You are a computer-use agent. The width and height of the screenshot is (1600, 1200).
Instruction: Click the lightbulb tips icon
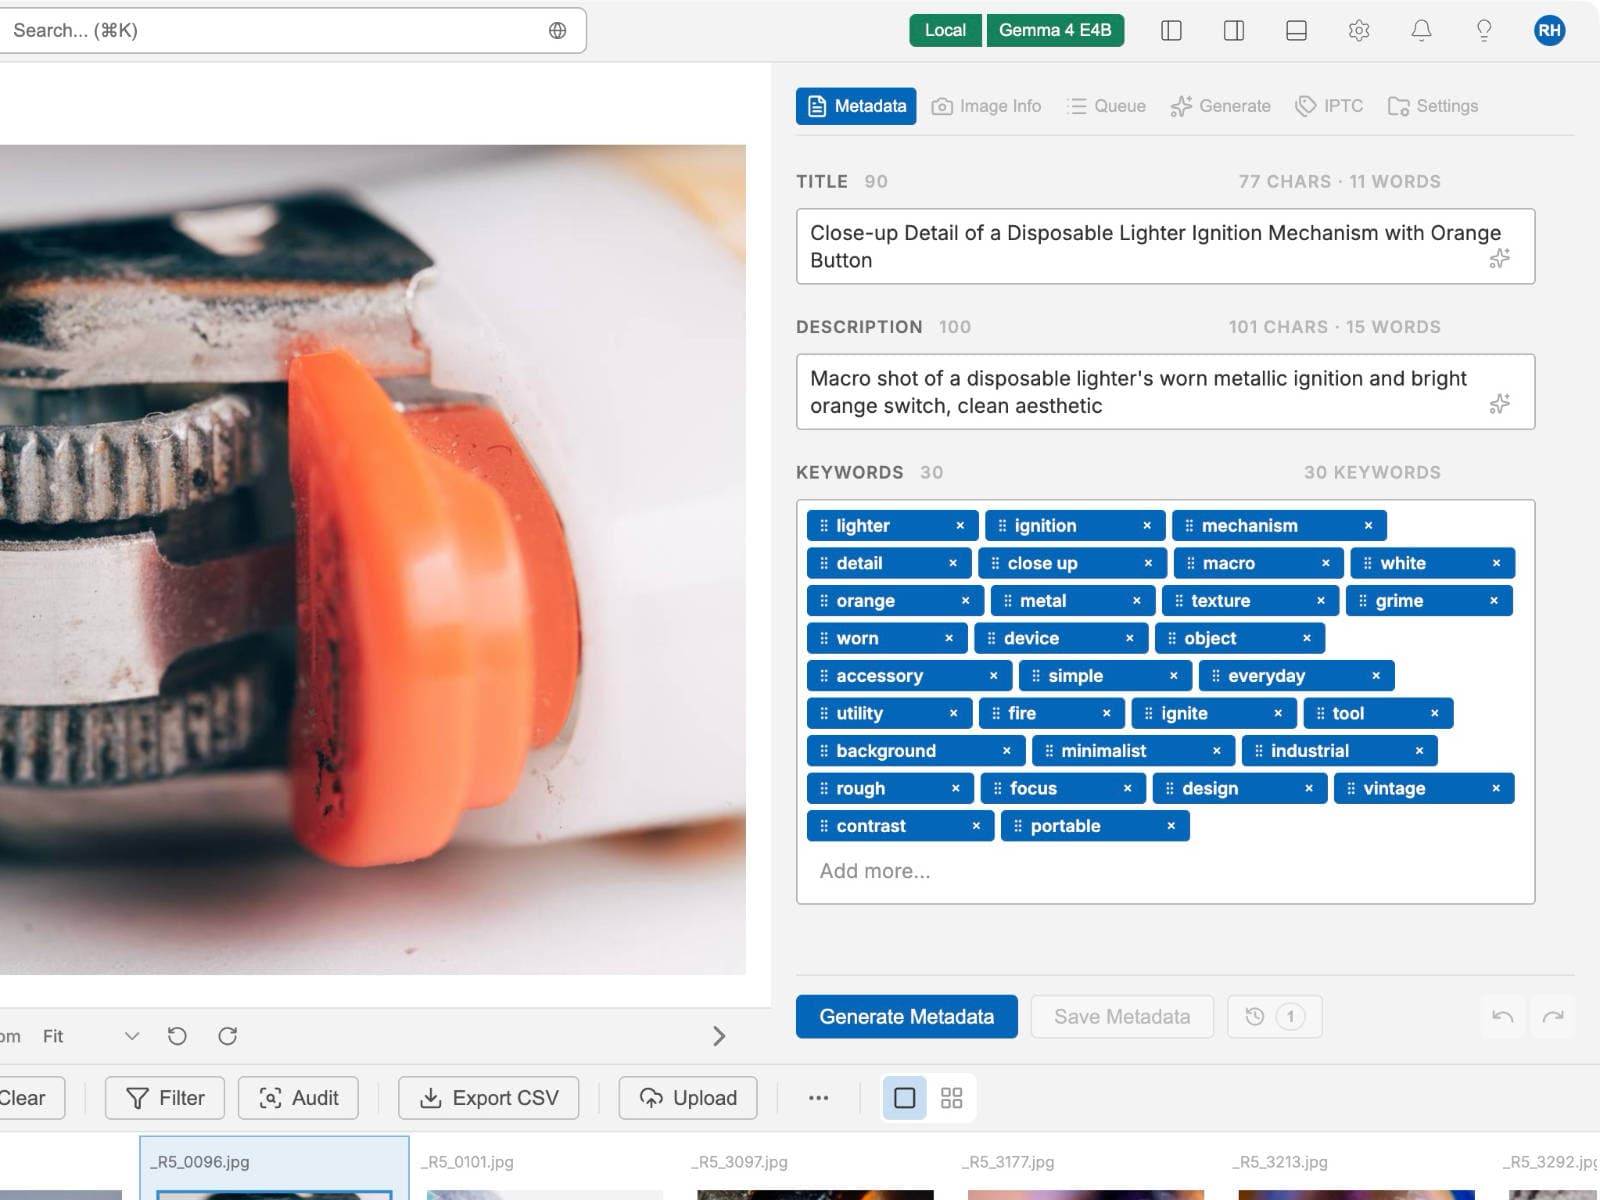coord(1484,30)
